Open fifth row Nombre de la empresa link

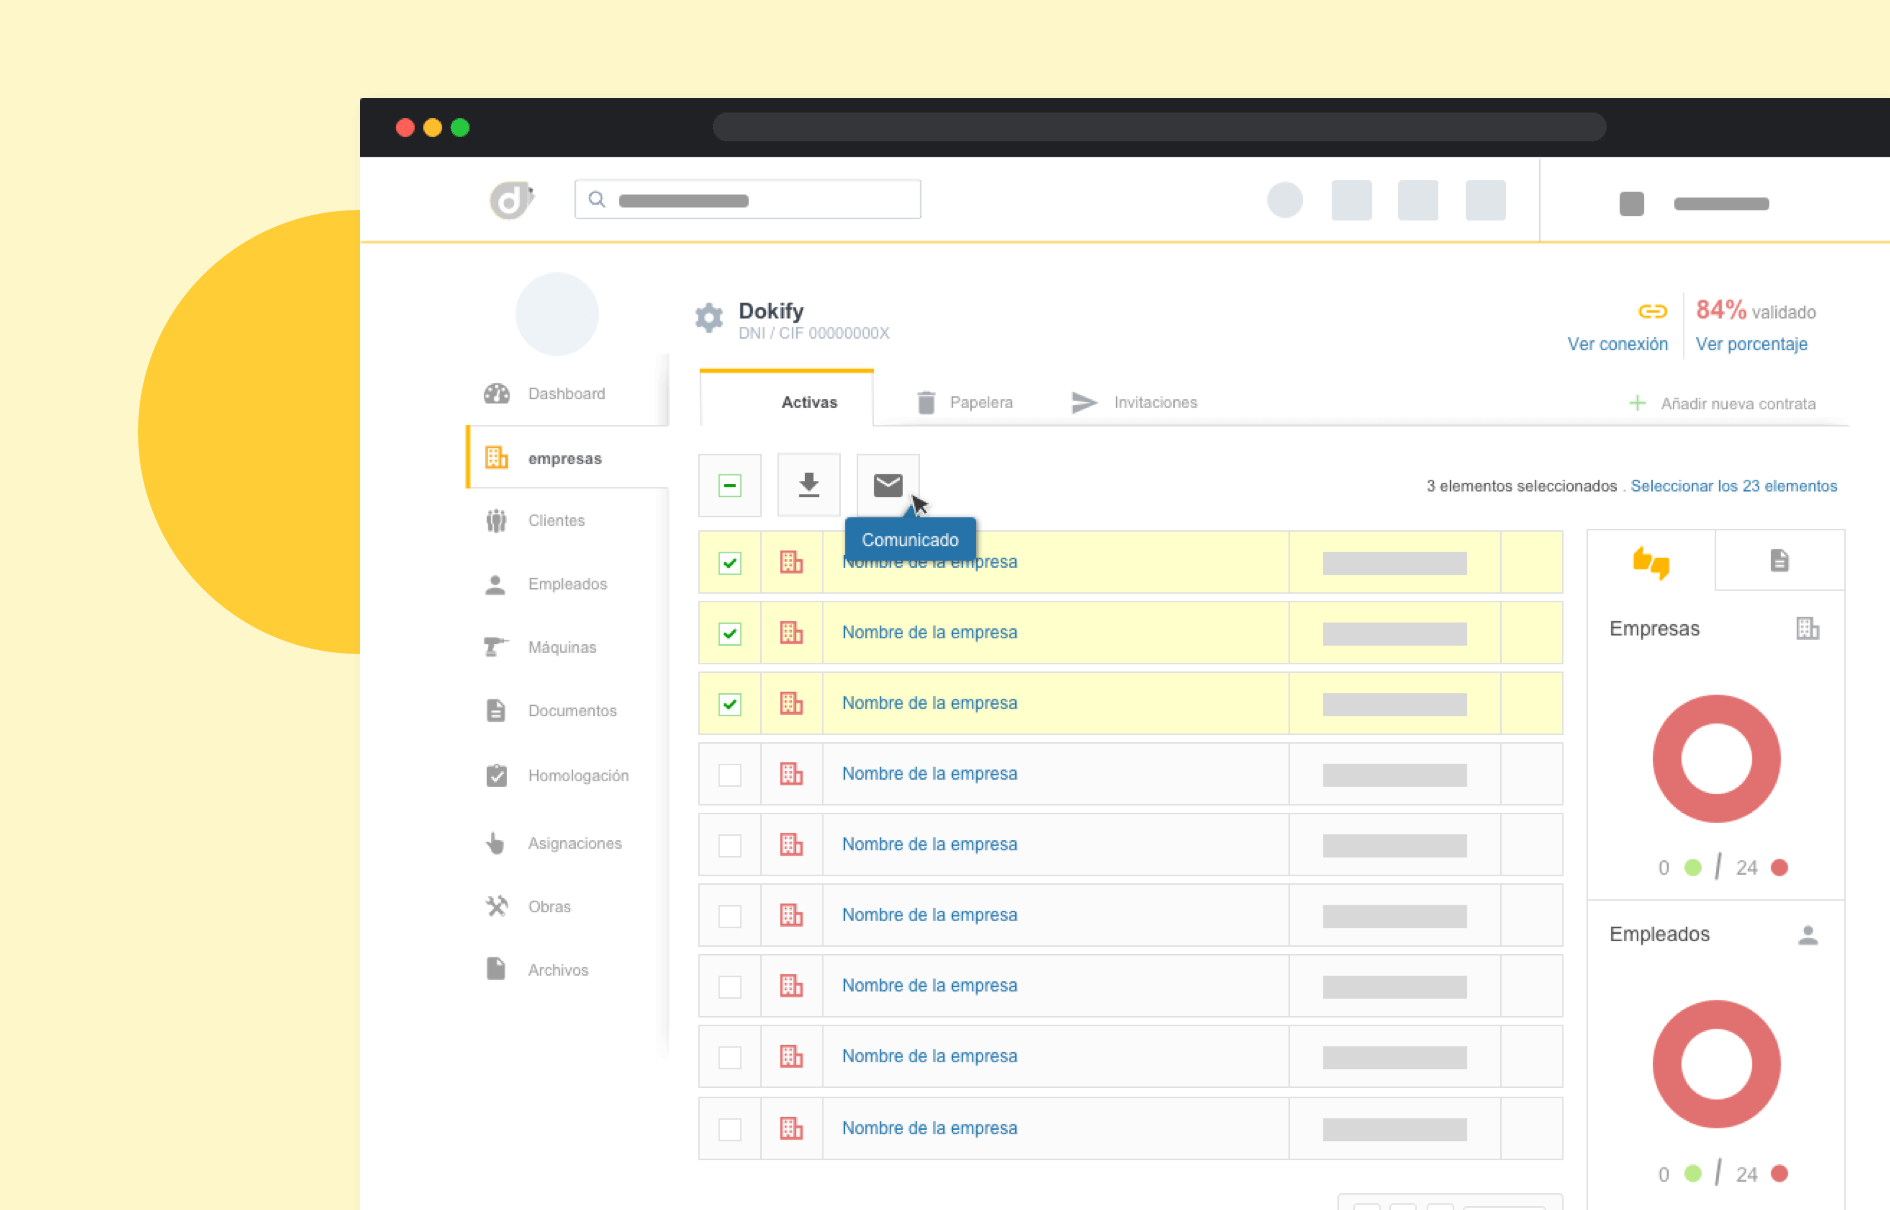929,844
